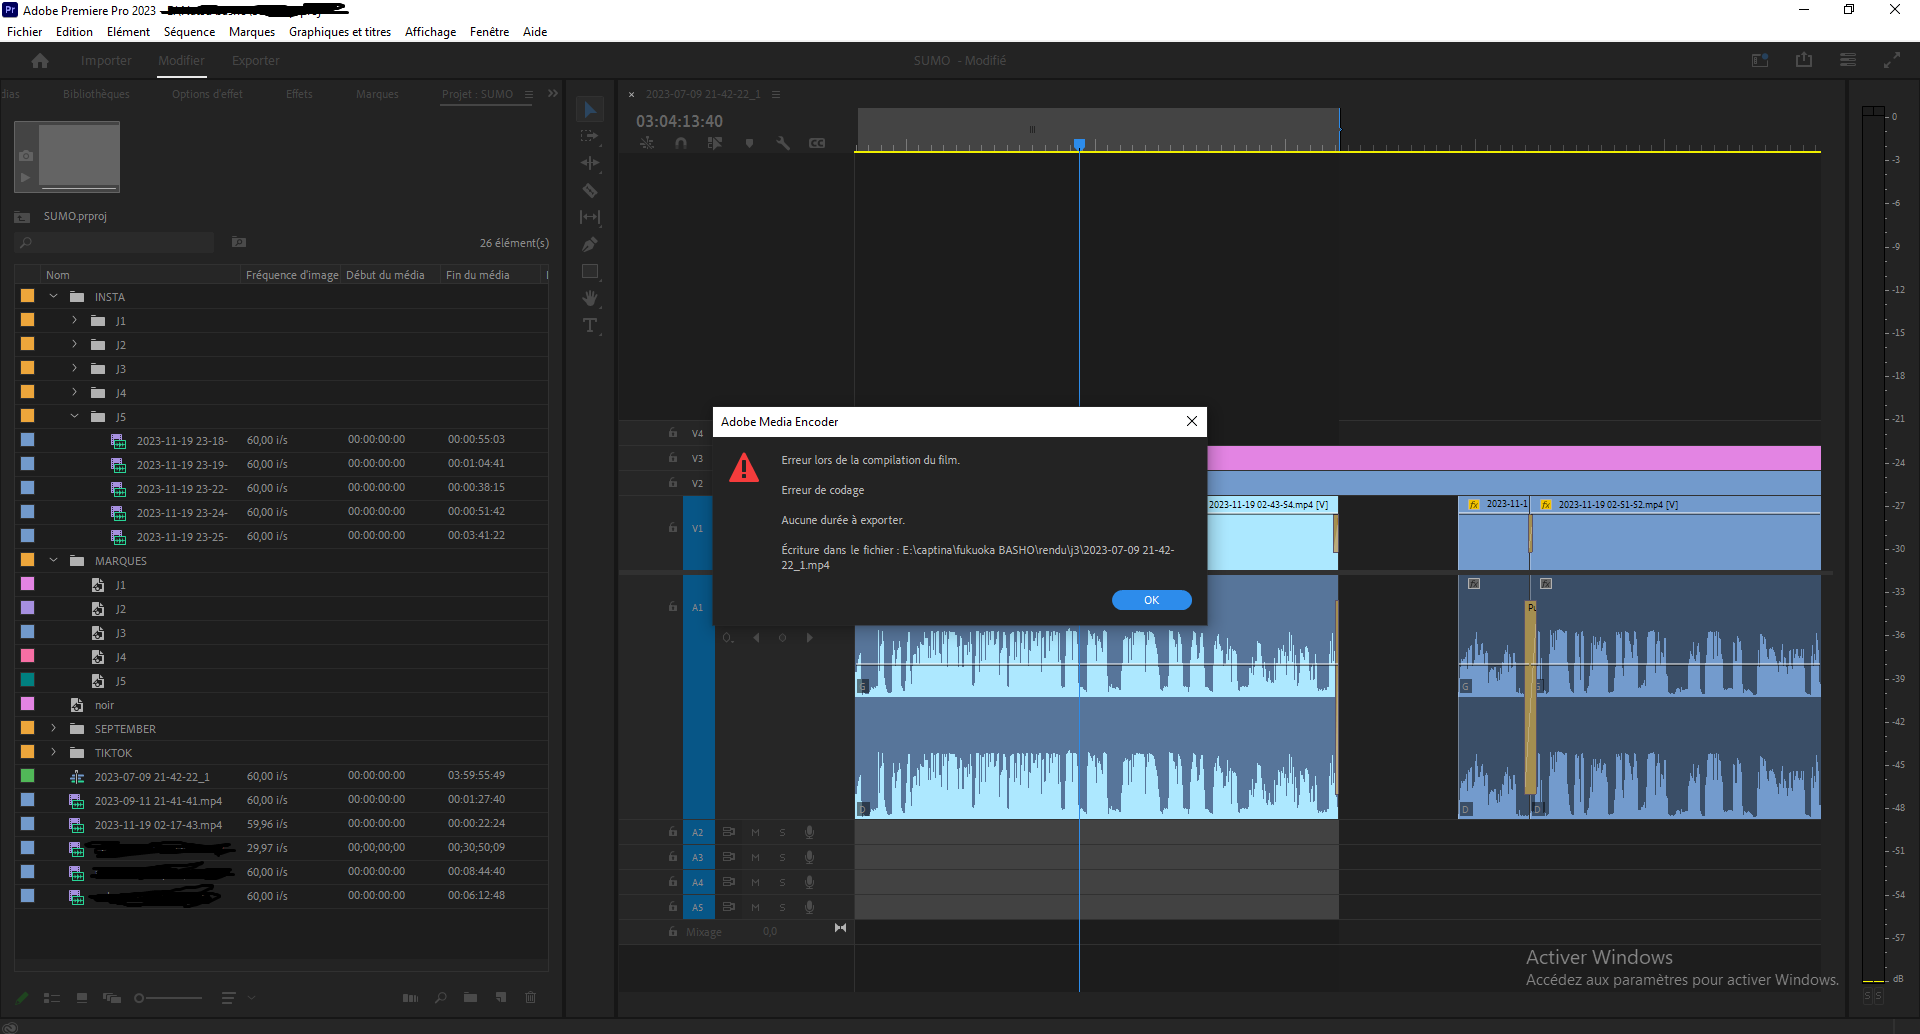Image resolution: width=1920 pixels, height=1034 pixels.
Task: Open the Bibliothèques panel tab
Action: coord(96,94)
